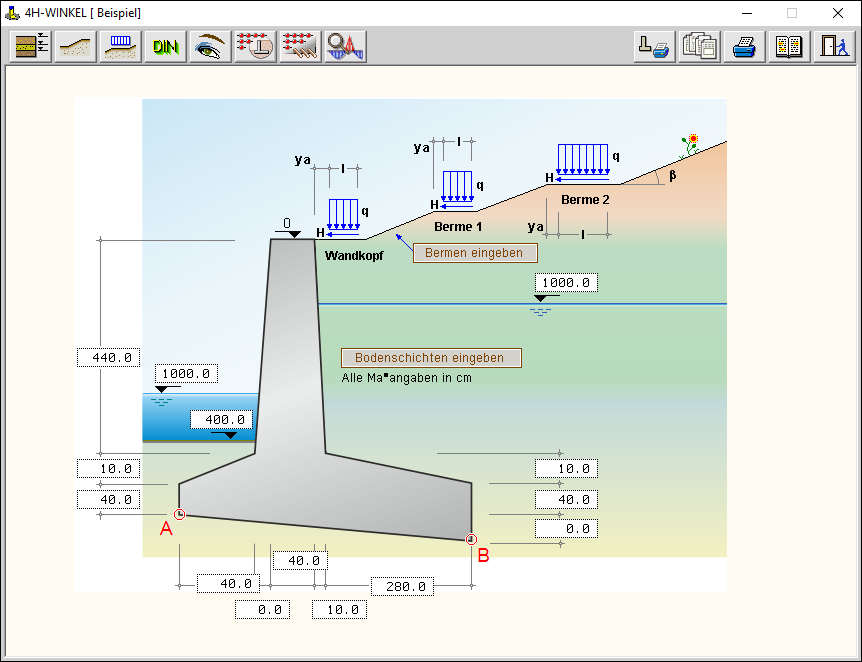Select the wall top elevation 0 field
The image size is (862, 662).
point(287,223)
